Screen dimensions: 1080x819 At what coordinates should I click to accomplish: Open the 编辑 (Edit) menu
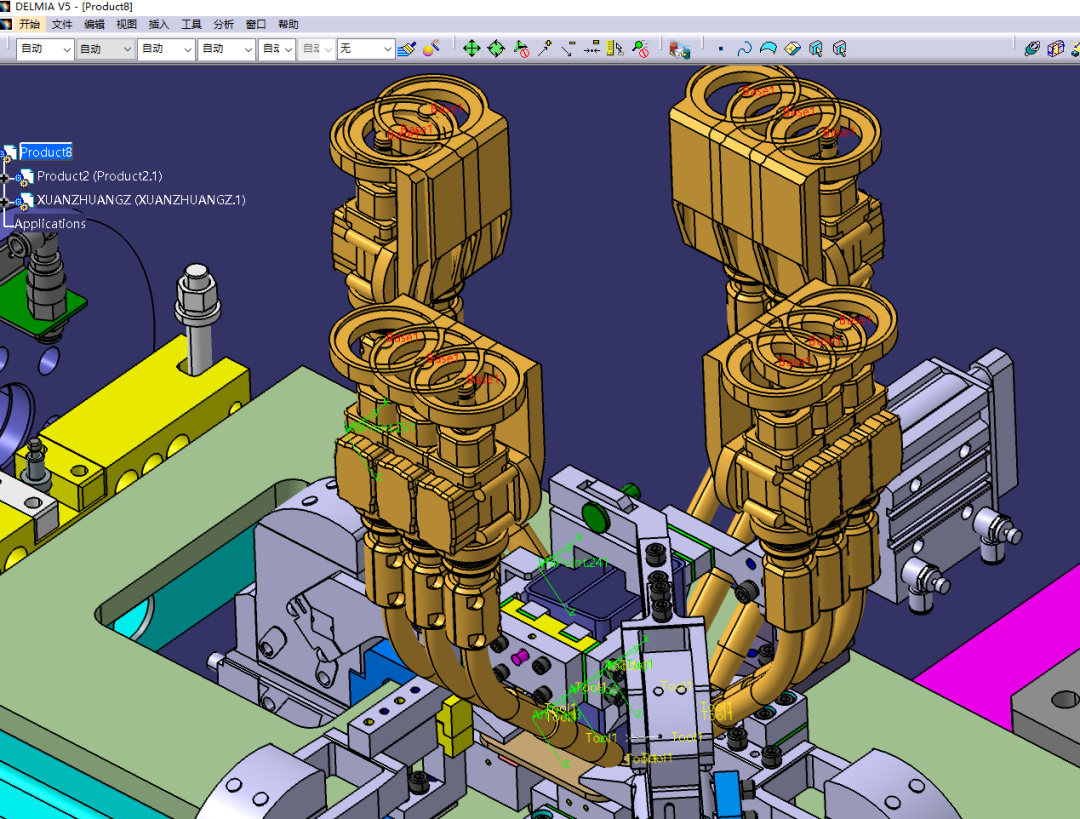[94, 24]
